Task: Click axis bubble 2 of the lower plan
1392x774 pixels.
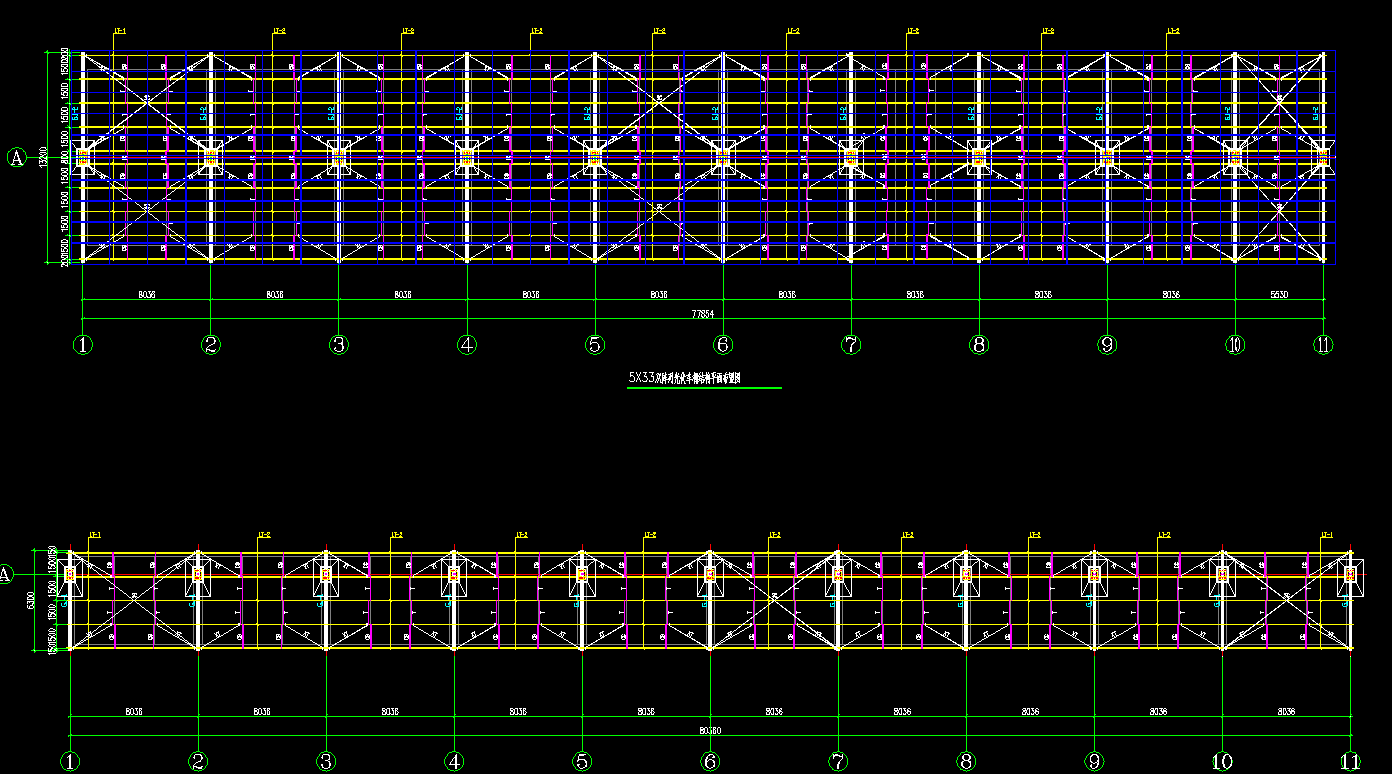Action: (x=198, y=762)
